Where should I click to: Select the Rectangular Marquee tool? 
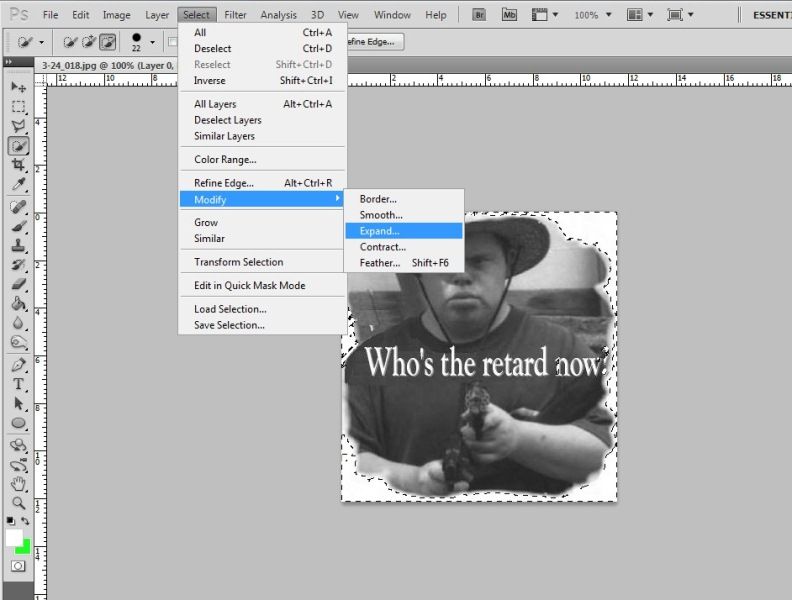pos(18,107)
